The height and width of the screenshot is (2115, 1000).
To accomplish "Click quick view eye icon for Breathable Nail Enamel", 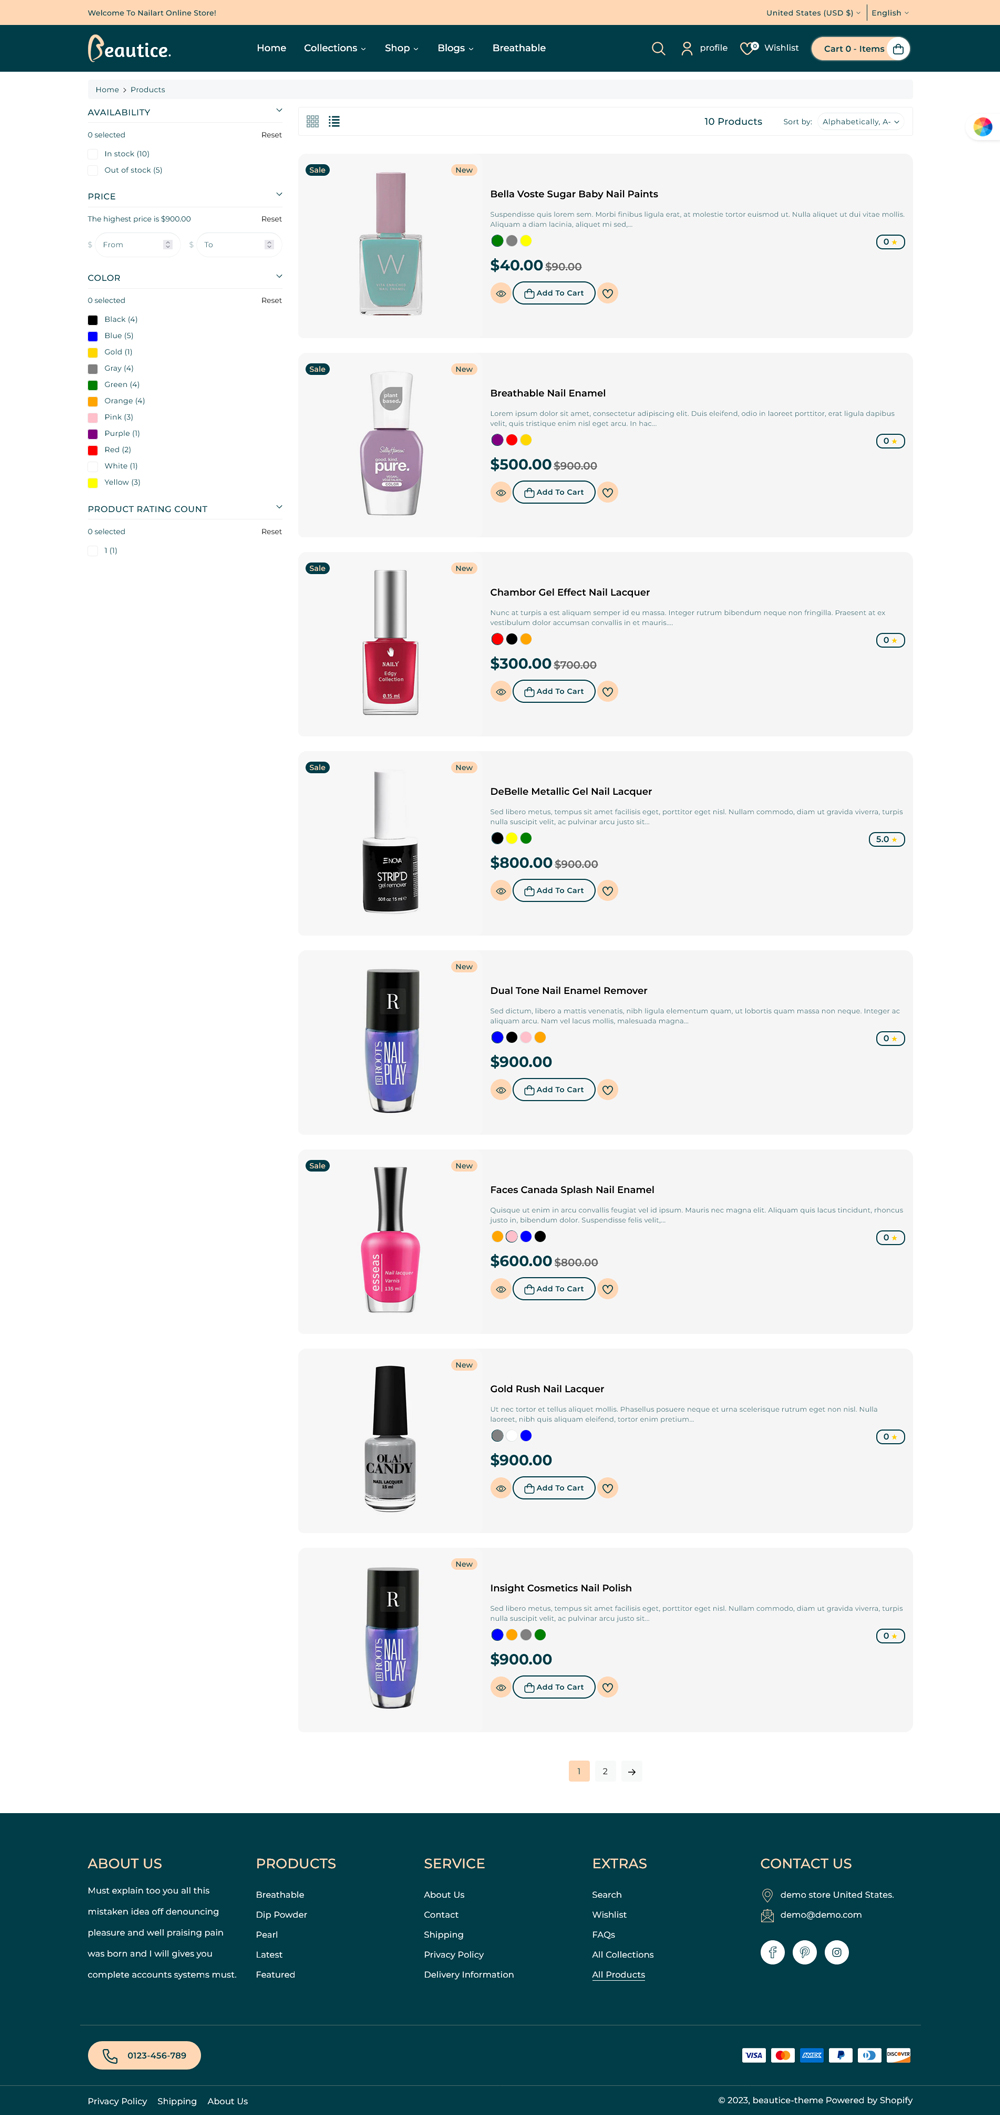I will pyautogui.click(x=501, y=492).
